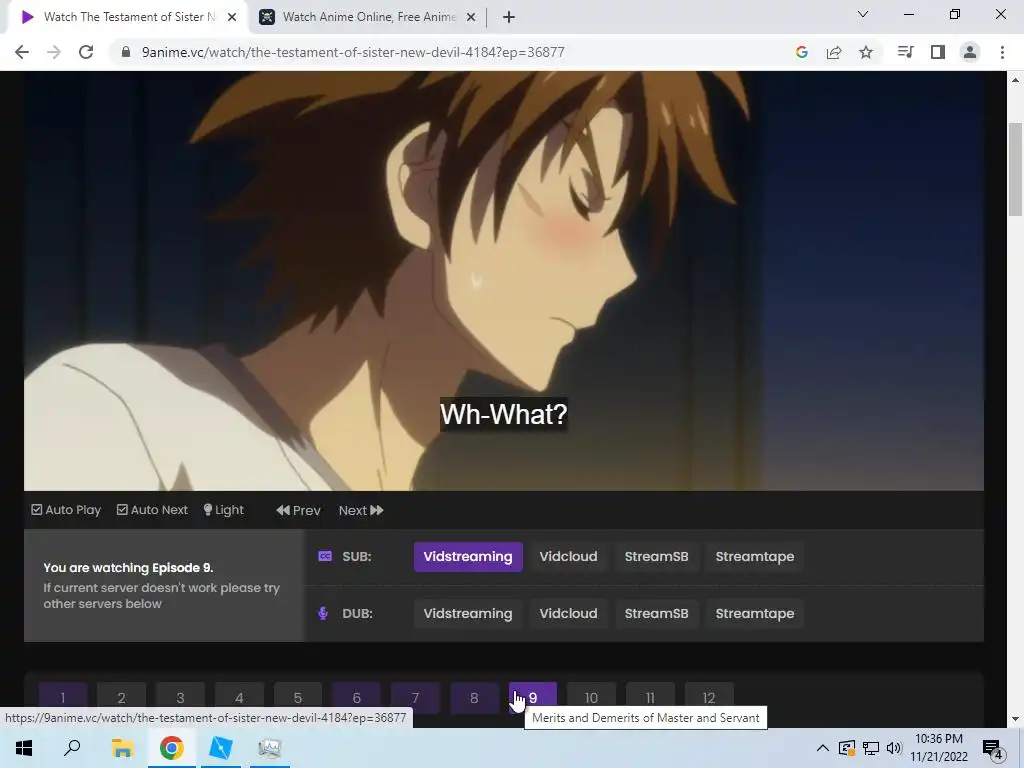The image size is (1024, 768).
Task: Toggle the Auto Next checkbox
Action: tap(152, 510)
